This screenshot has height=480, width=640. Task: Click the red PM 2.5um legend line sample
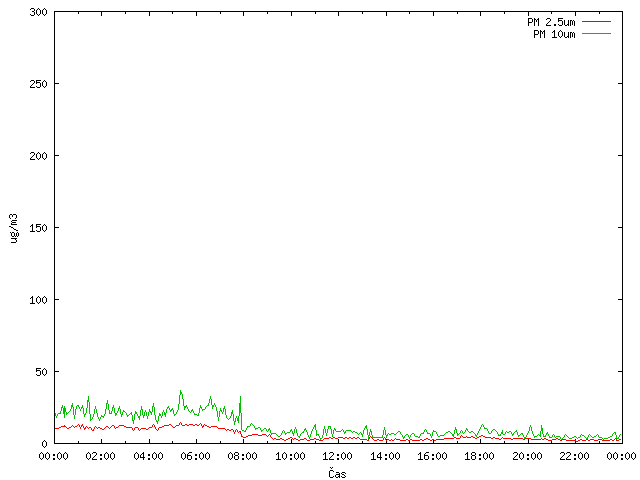(x=596, y=22)
